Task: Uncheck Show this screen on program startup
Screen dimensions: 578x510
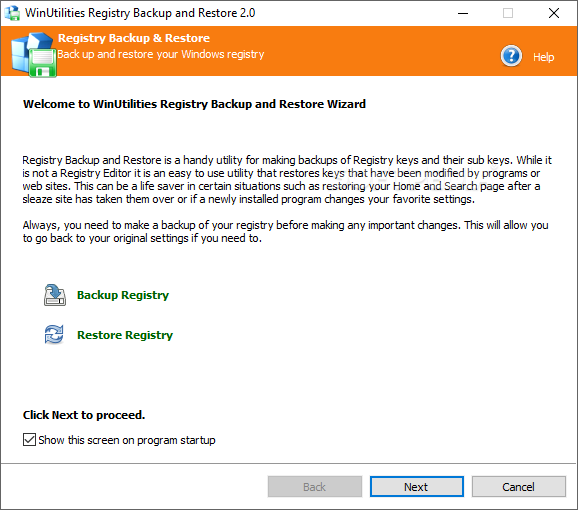Action: click(x=29, y=440)
